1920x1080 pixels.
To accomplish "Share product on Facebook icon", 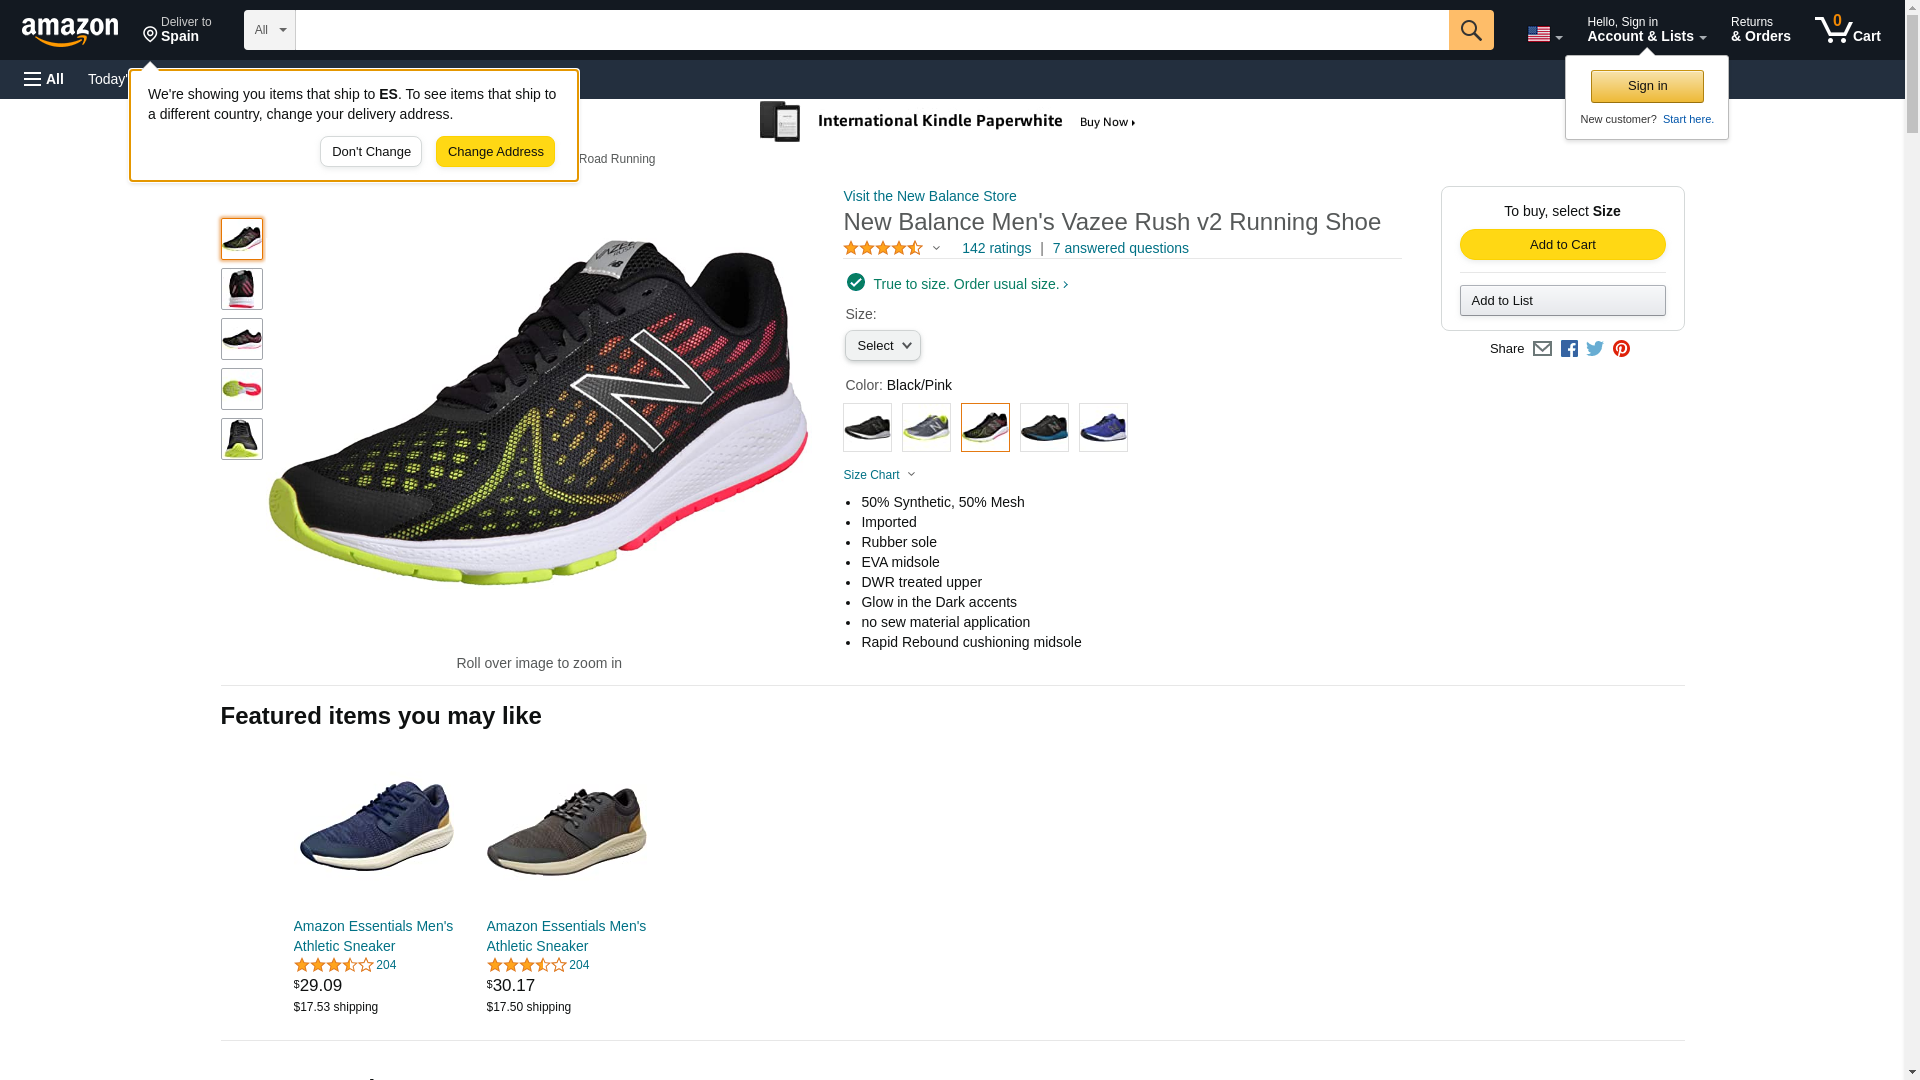I will (x=1569, y=349).
